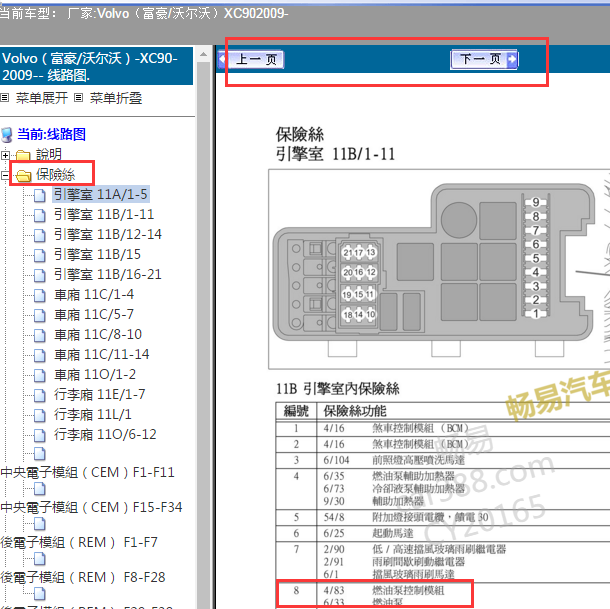610x609 pixels.
Task: Click the document icon beside 車廂 11C/5-7
Action: (x=39, y=315)
